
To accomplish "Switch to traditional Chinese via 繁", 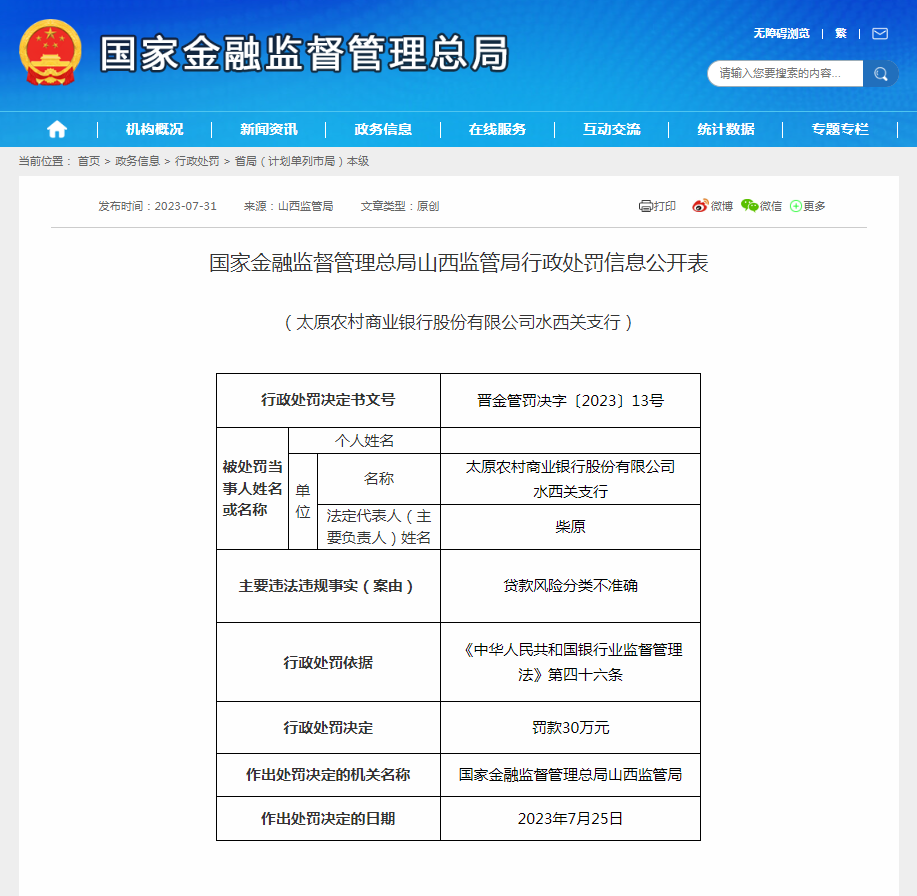I will [840, 33].
